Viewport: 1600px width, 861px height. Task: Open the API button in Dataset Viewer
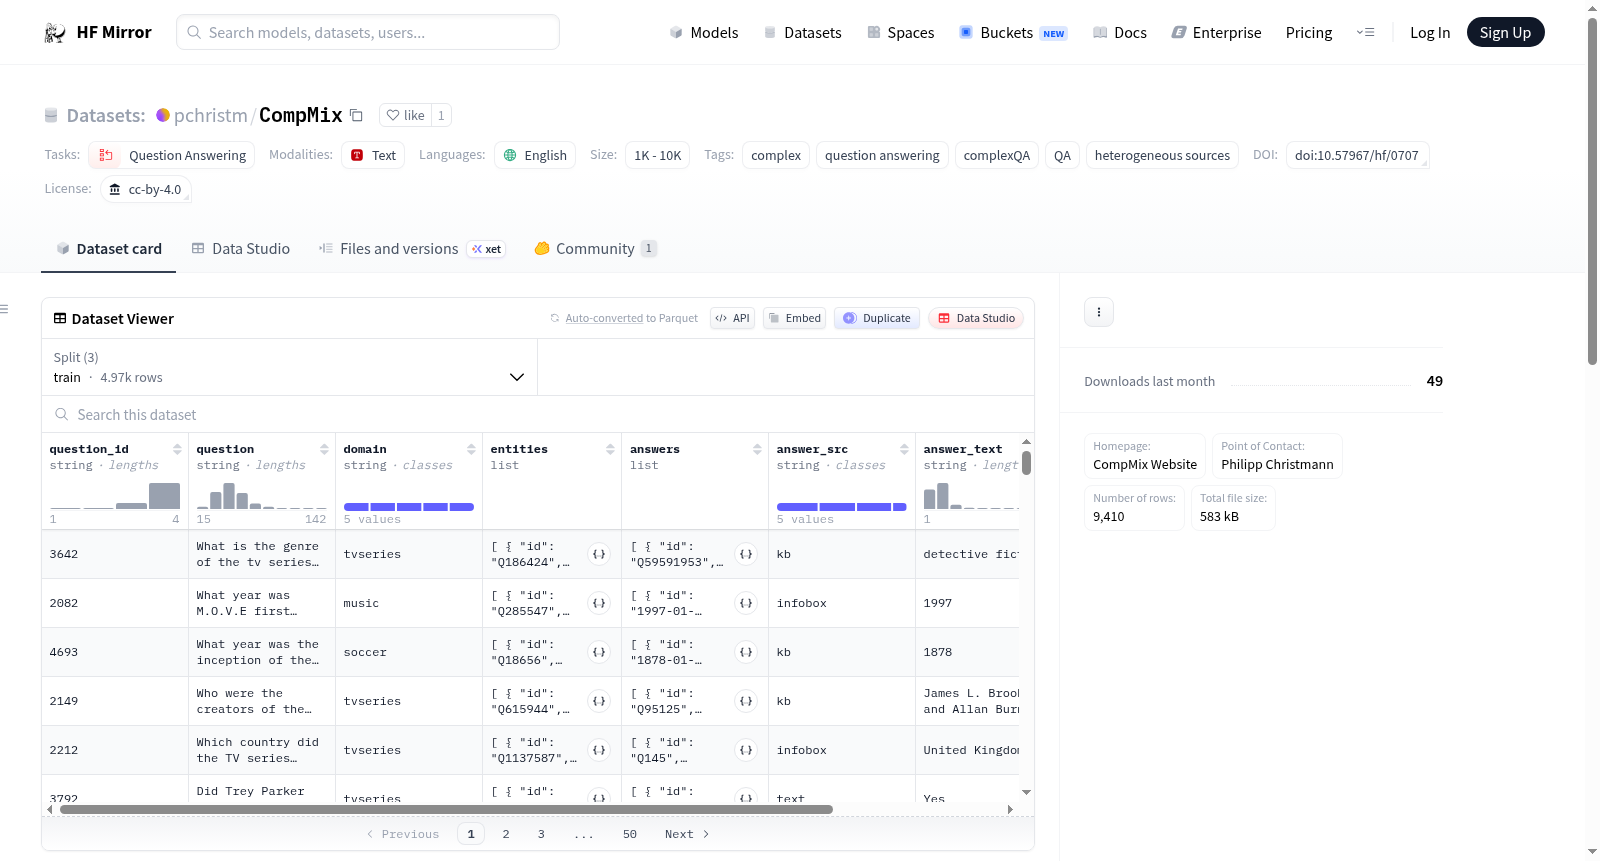coord(732,318)
